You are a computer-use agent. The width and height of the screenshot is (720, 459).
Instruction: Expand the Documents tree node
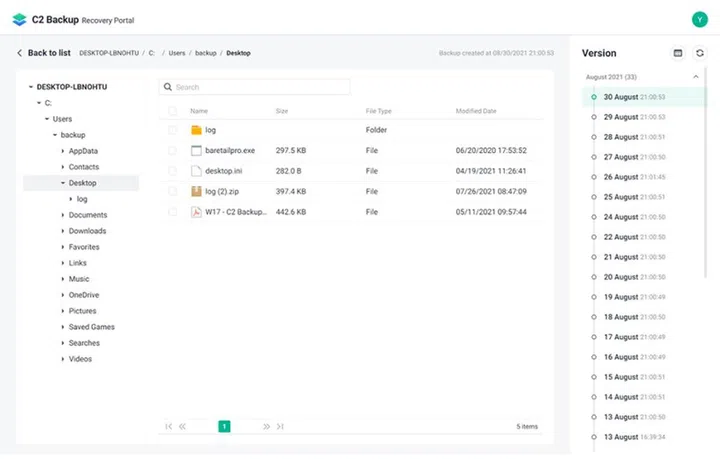point(63,215)
